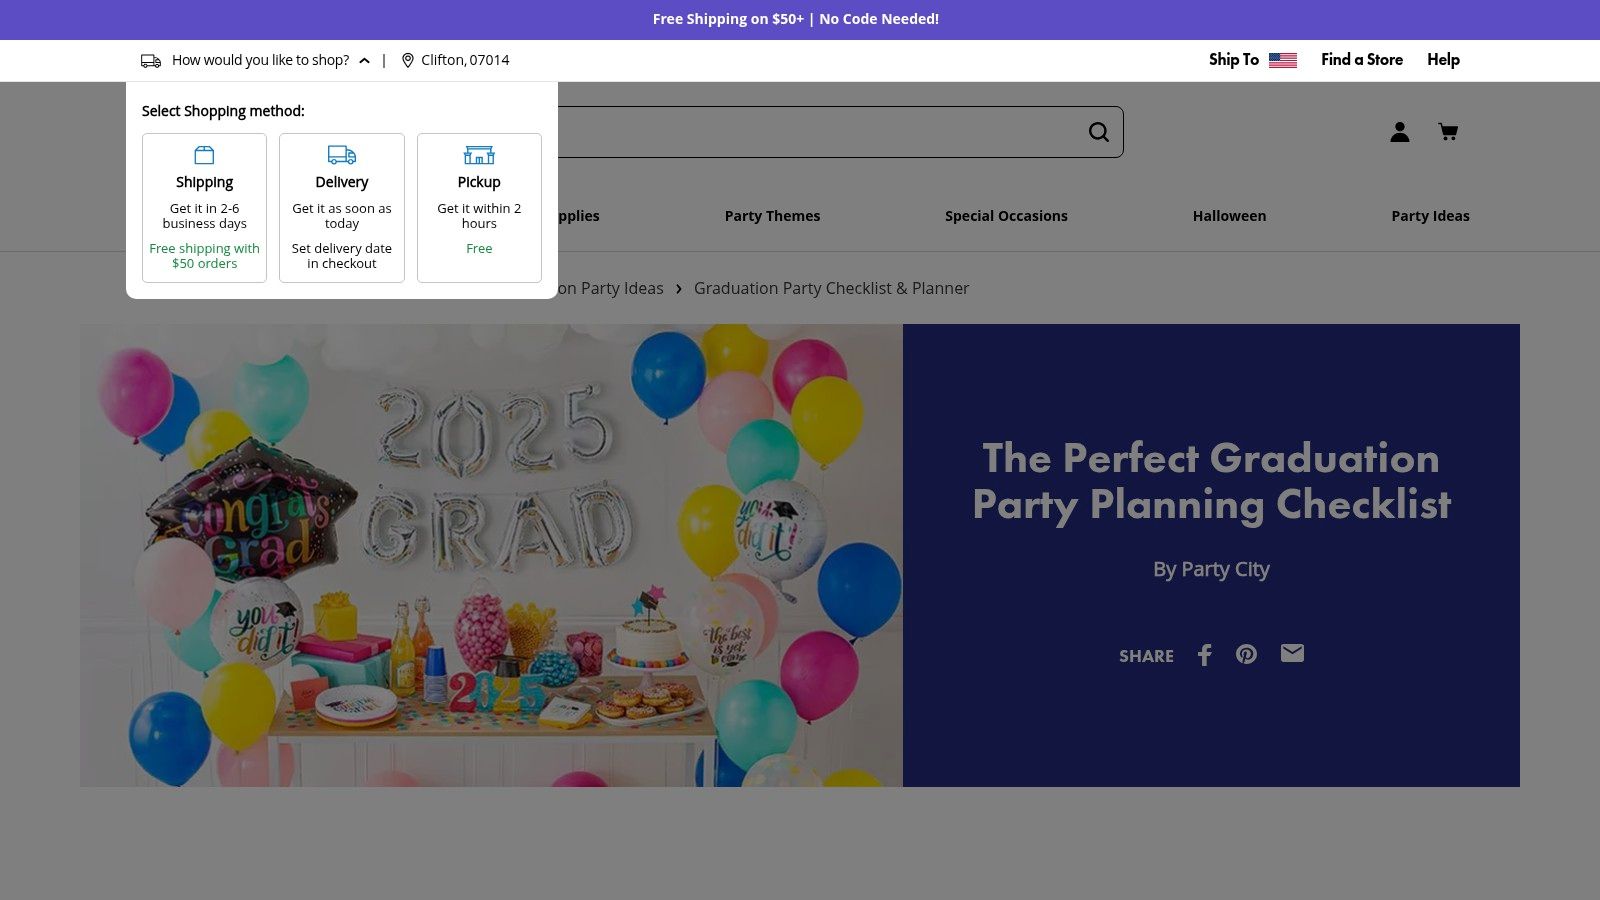Open the Halloween menu
The height and width of the screenshot is (900, 1600).
click(x=1229, y=216)
